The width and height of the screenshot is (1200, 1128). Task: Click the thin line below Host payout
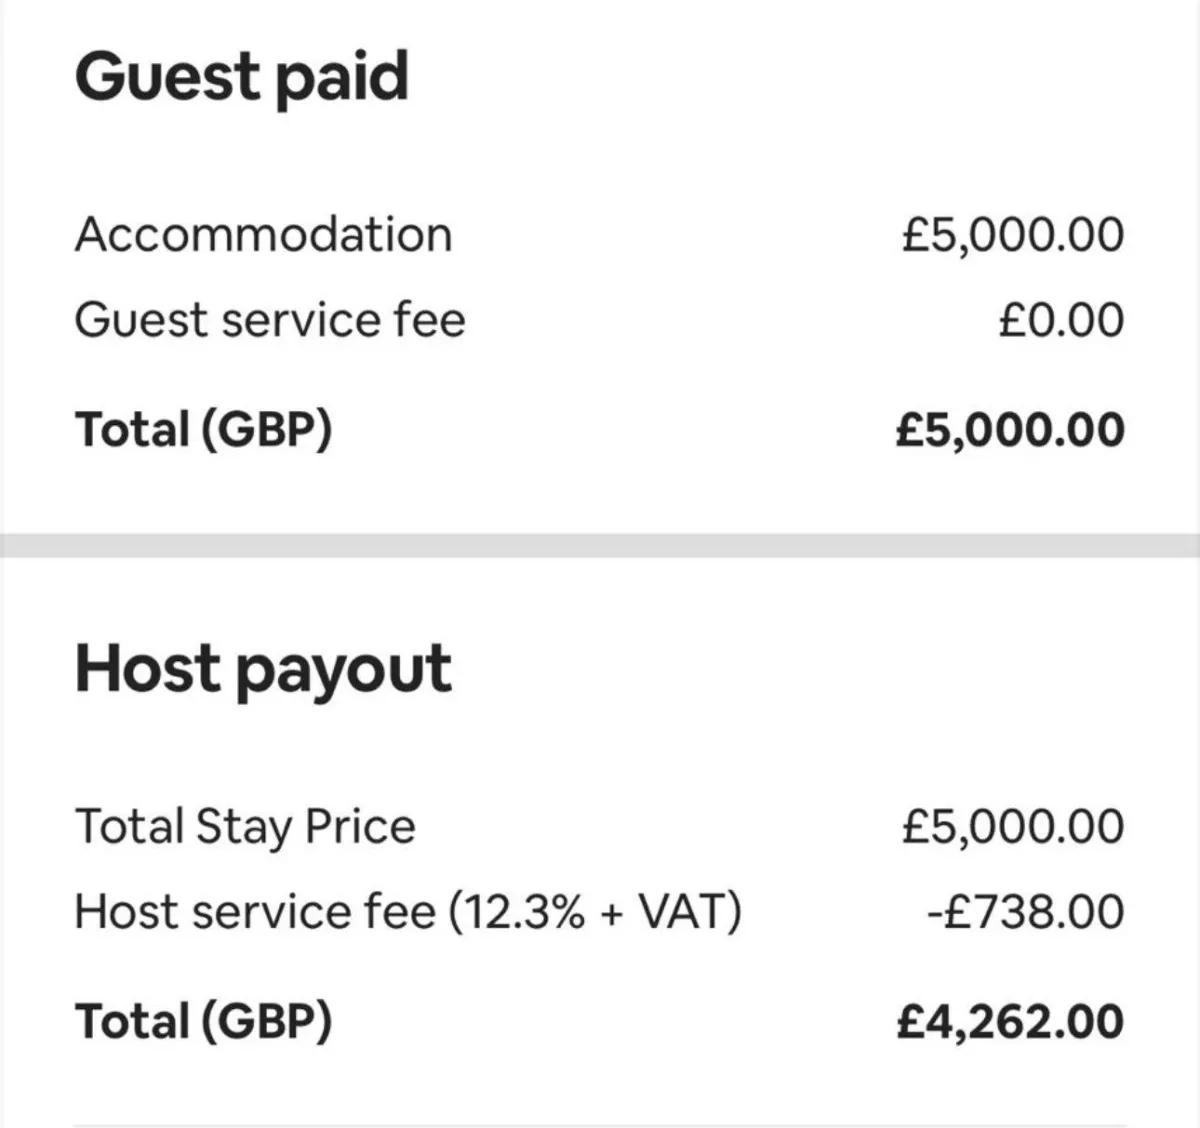600,1124
